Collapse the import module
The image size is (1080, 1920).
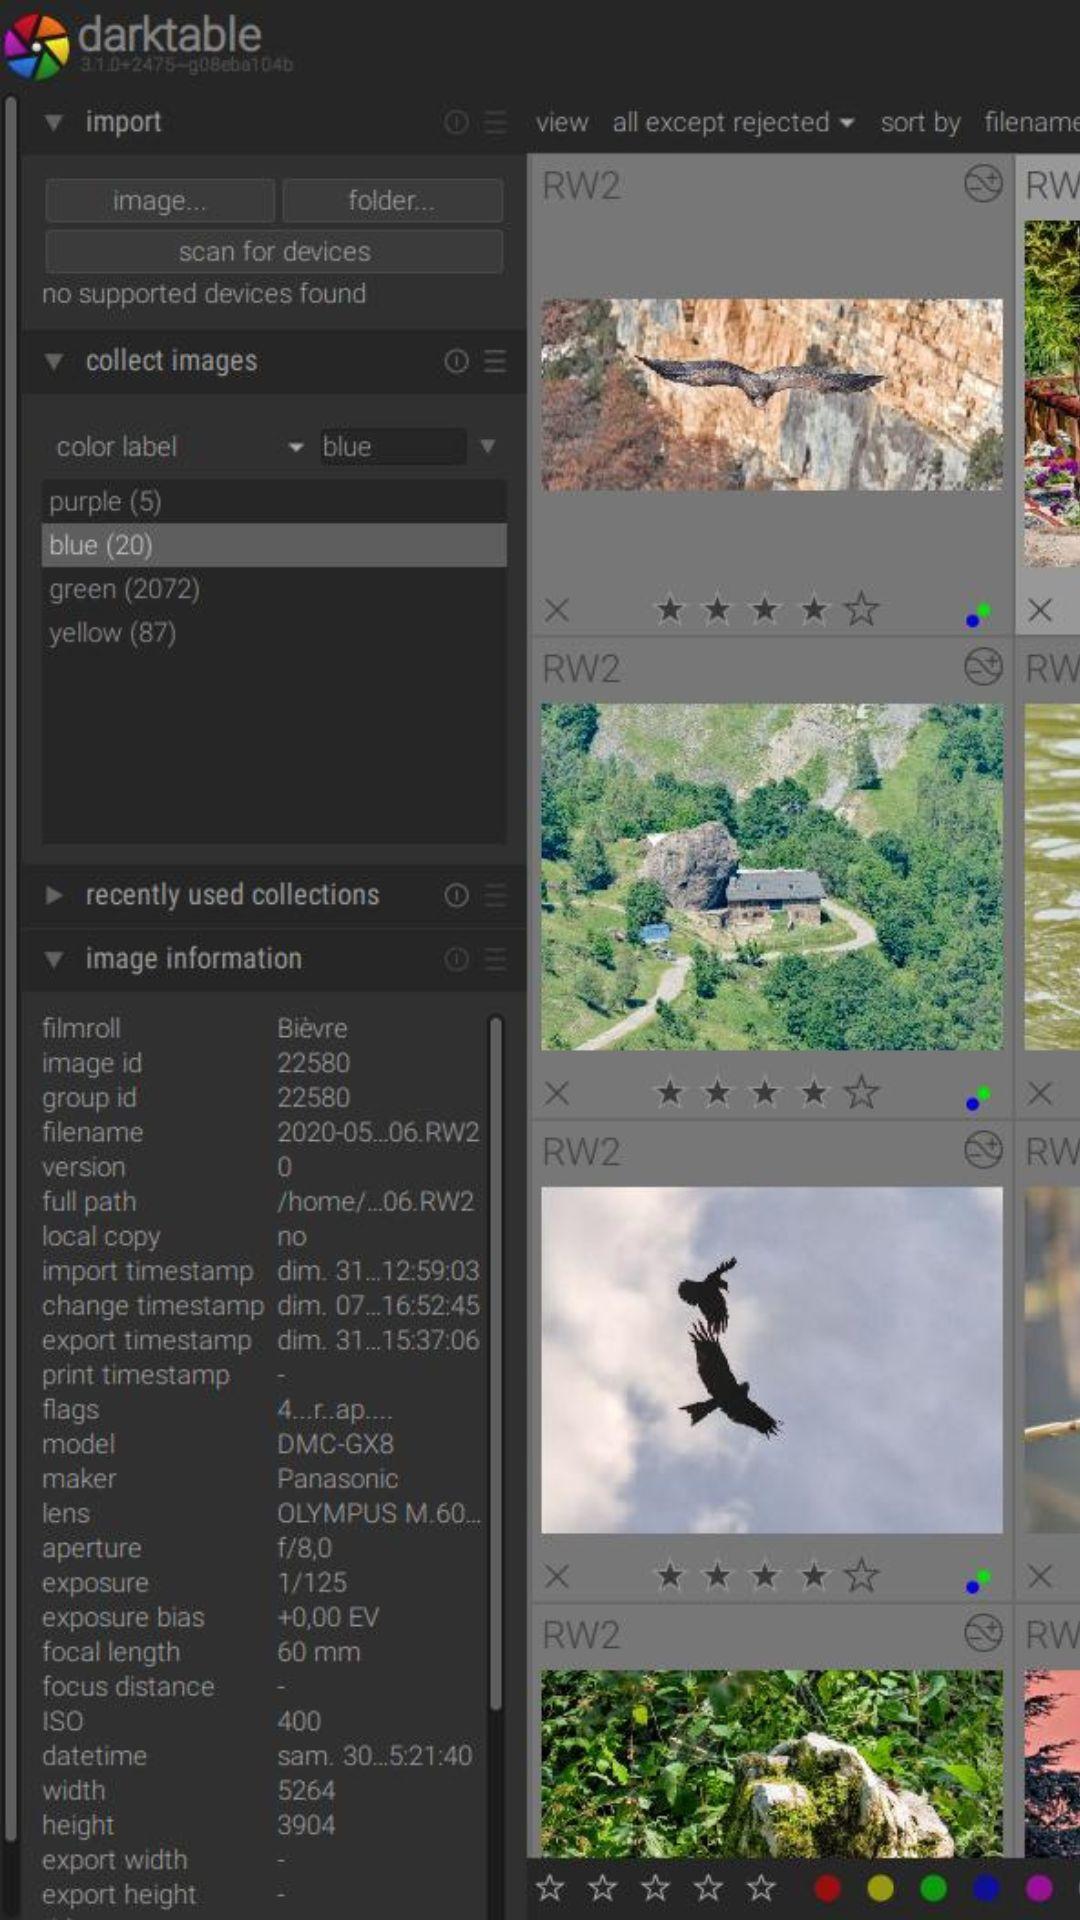54,122
